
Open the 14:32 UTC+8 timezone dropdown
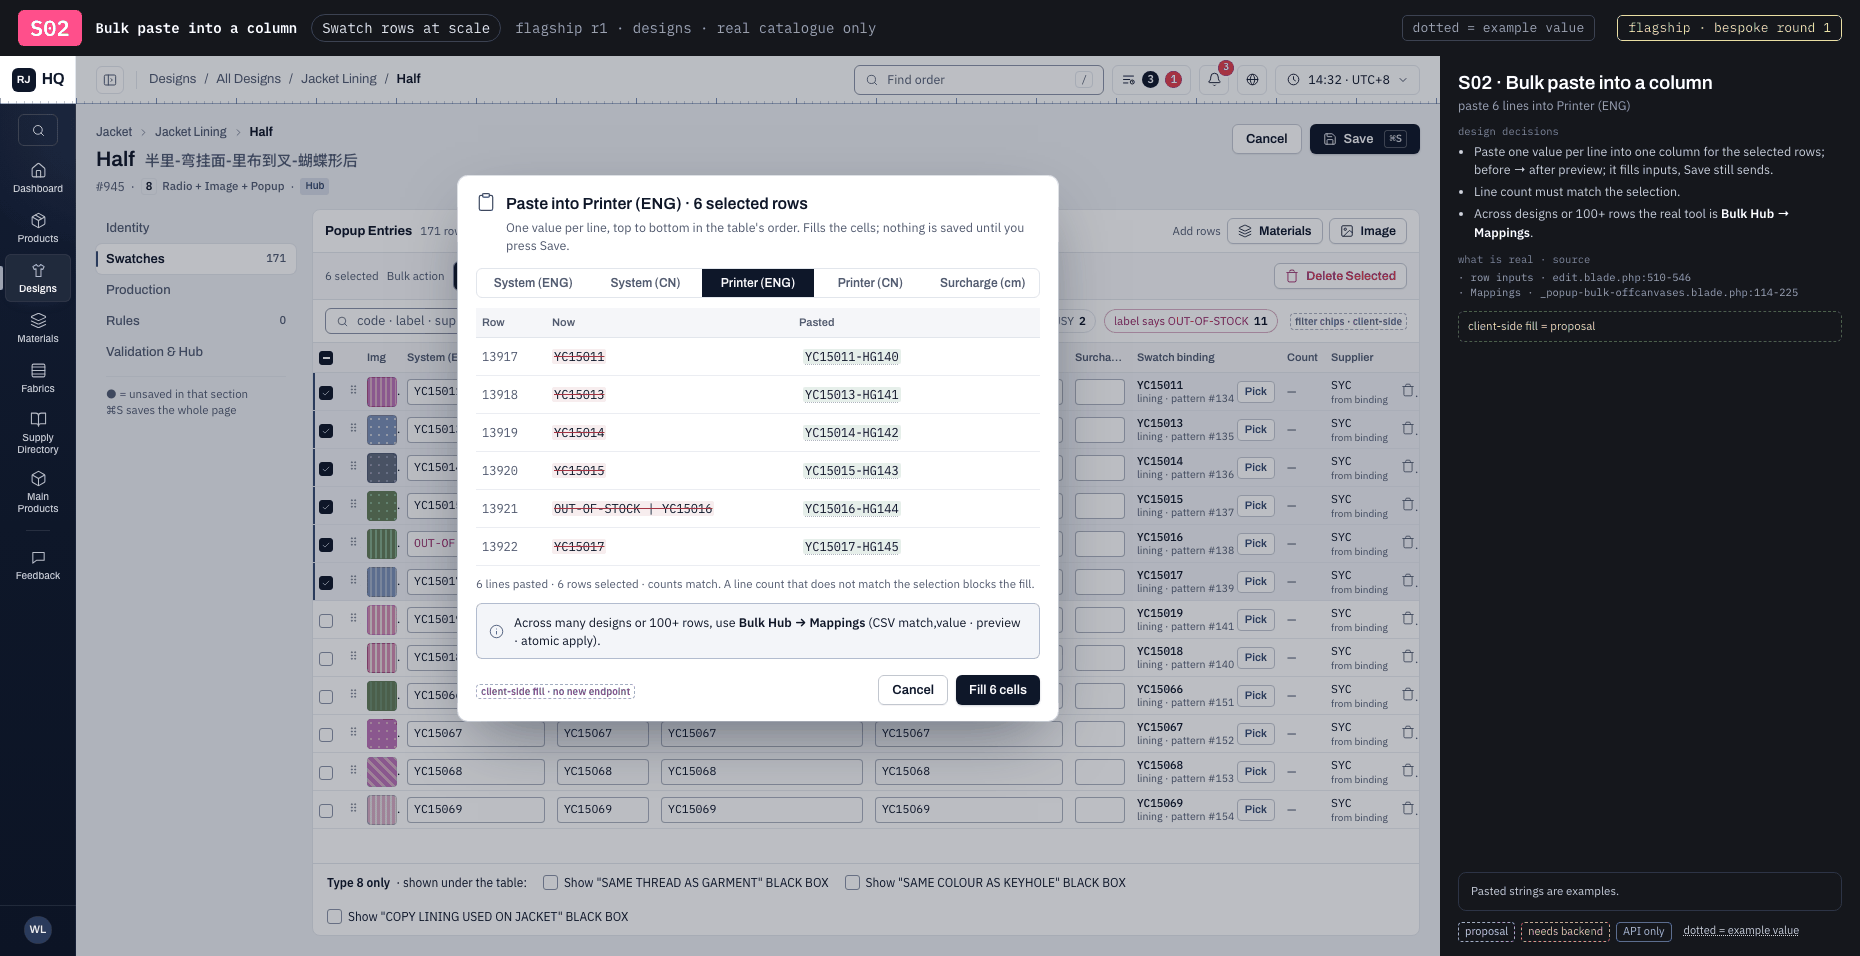coord(1347,80)
